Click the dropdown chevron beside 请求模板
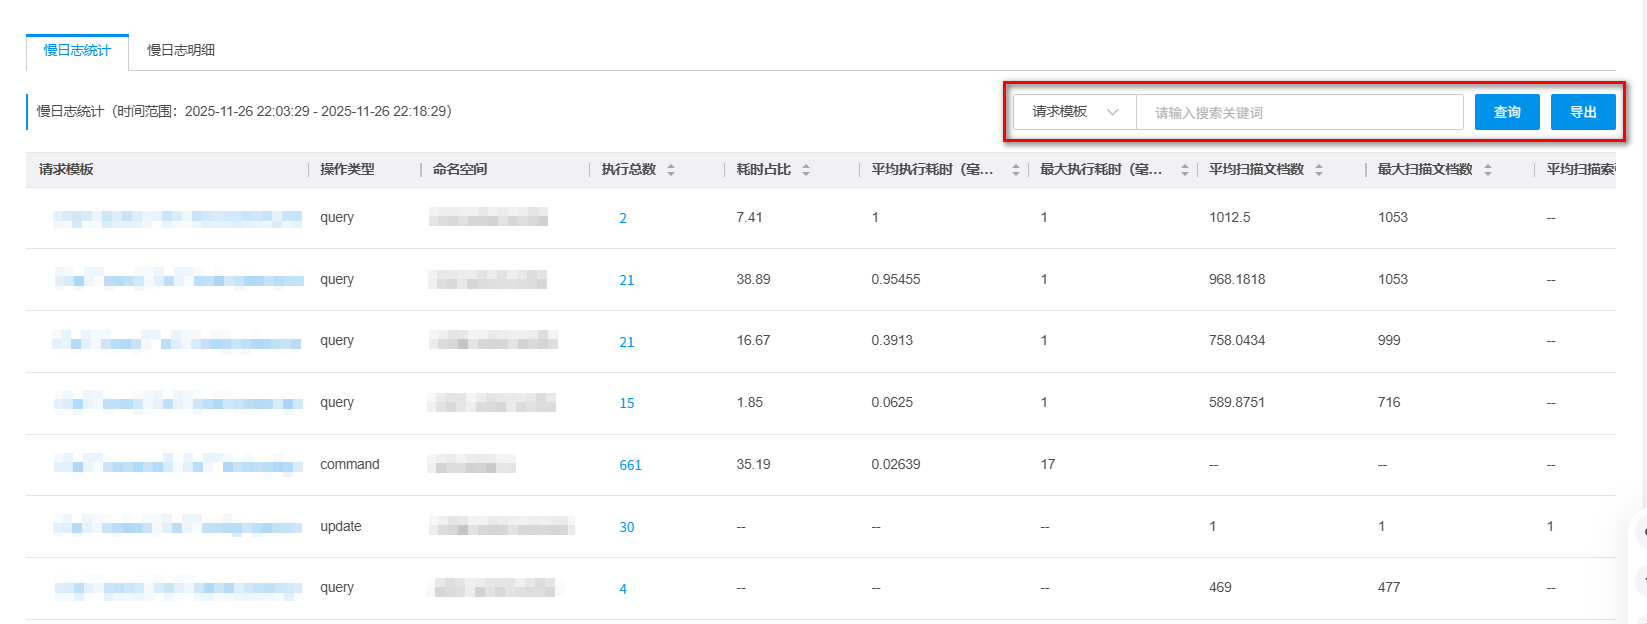This screenshot has width=1647, height=624. (x=1112, y=112)
